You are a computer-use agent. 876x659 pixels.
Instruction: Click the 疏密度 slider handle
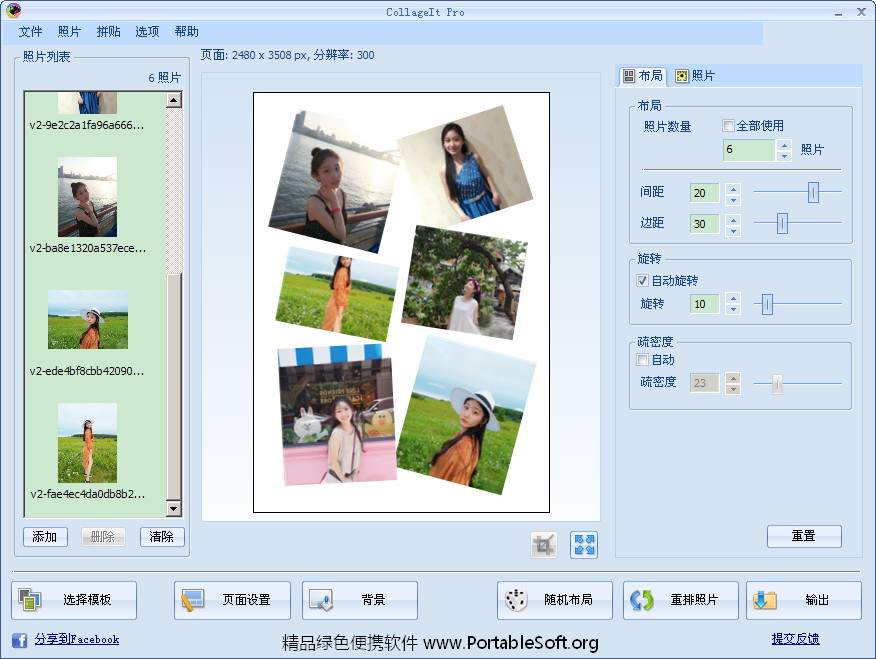click(777, 384)
